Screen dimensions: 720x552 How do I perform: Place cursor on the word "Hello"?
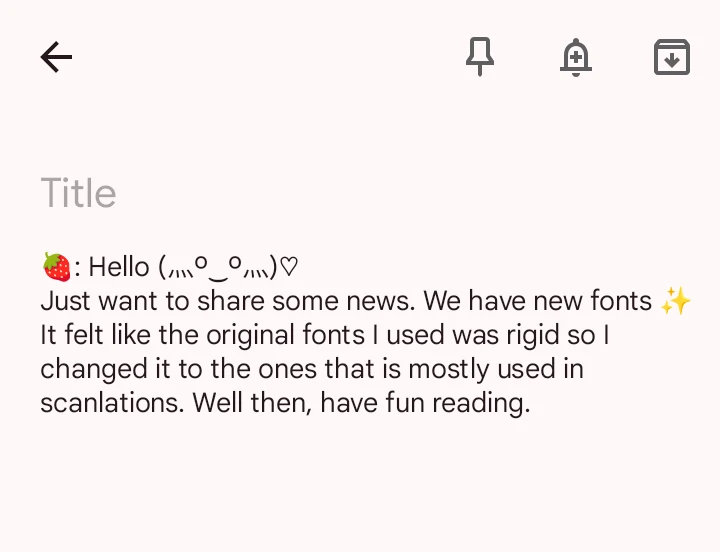118,267
